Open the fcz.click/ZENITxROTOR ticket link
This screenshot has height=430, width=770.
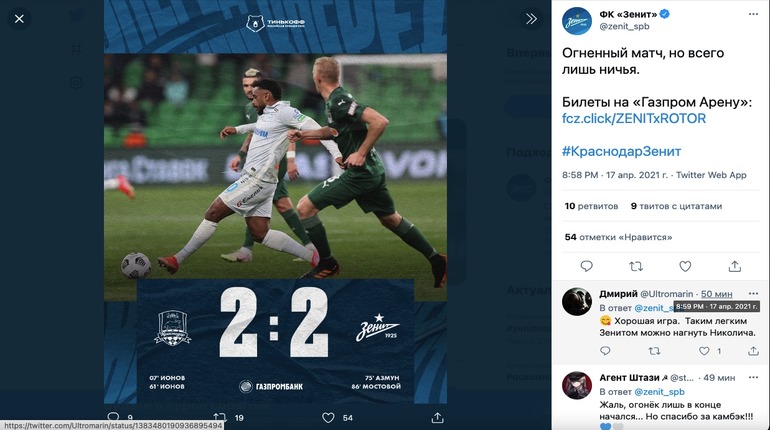click(x=634, y=118)
